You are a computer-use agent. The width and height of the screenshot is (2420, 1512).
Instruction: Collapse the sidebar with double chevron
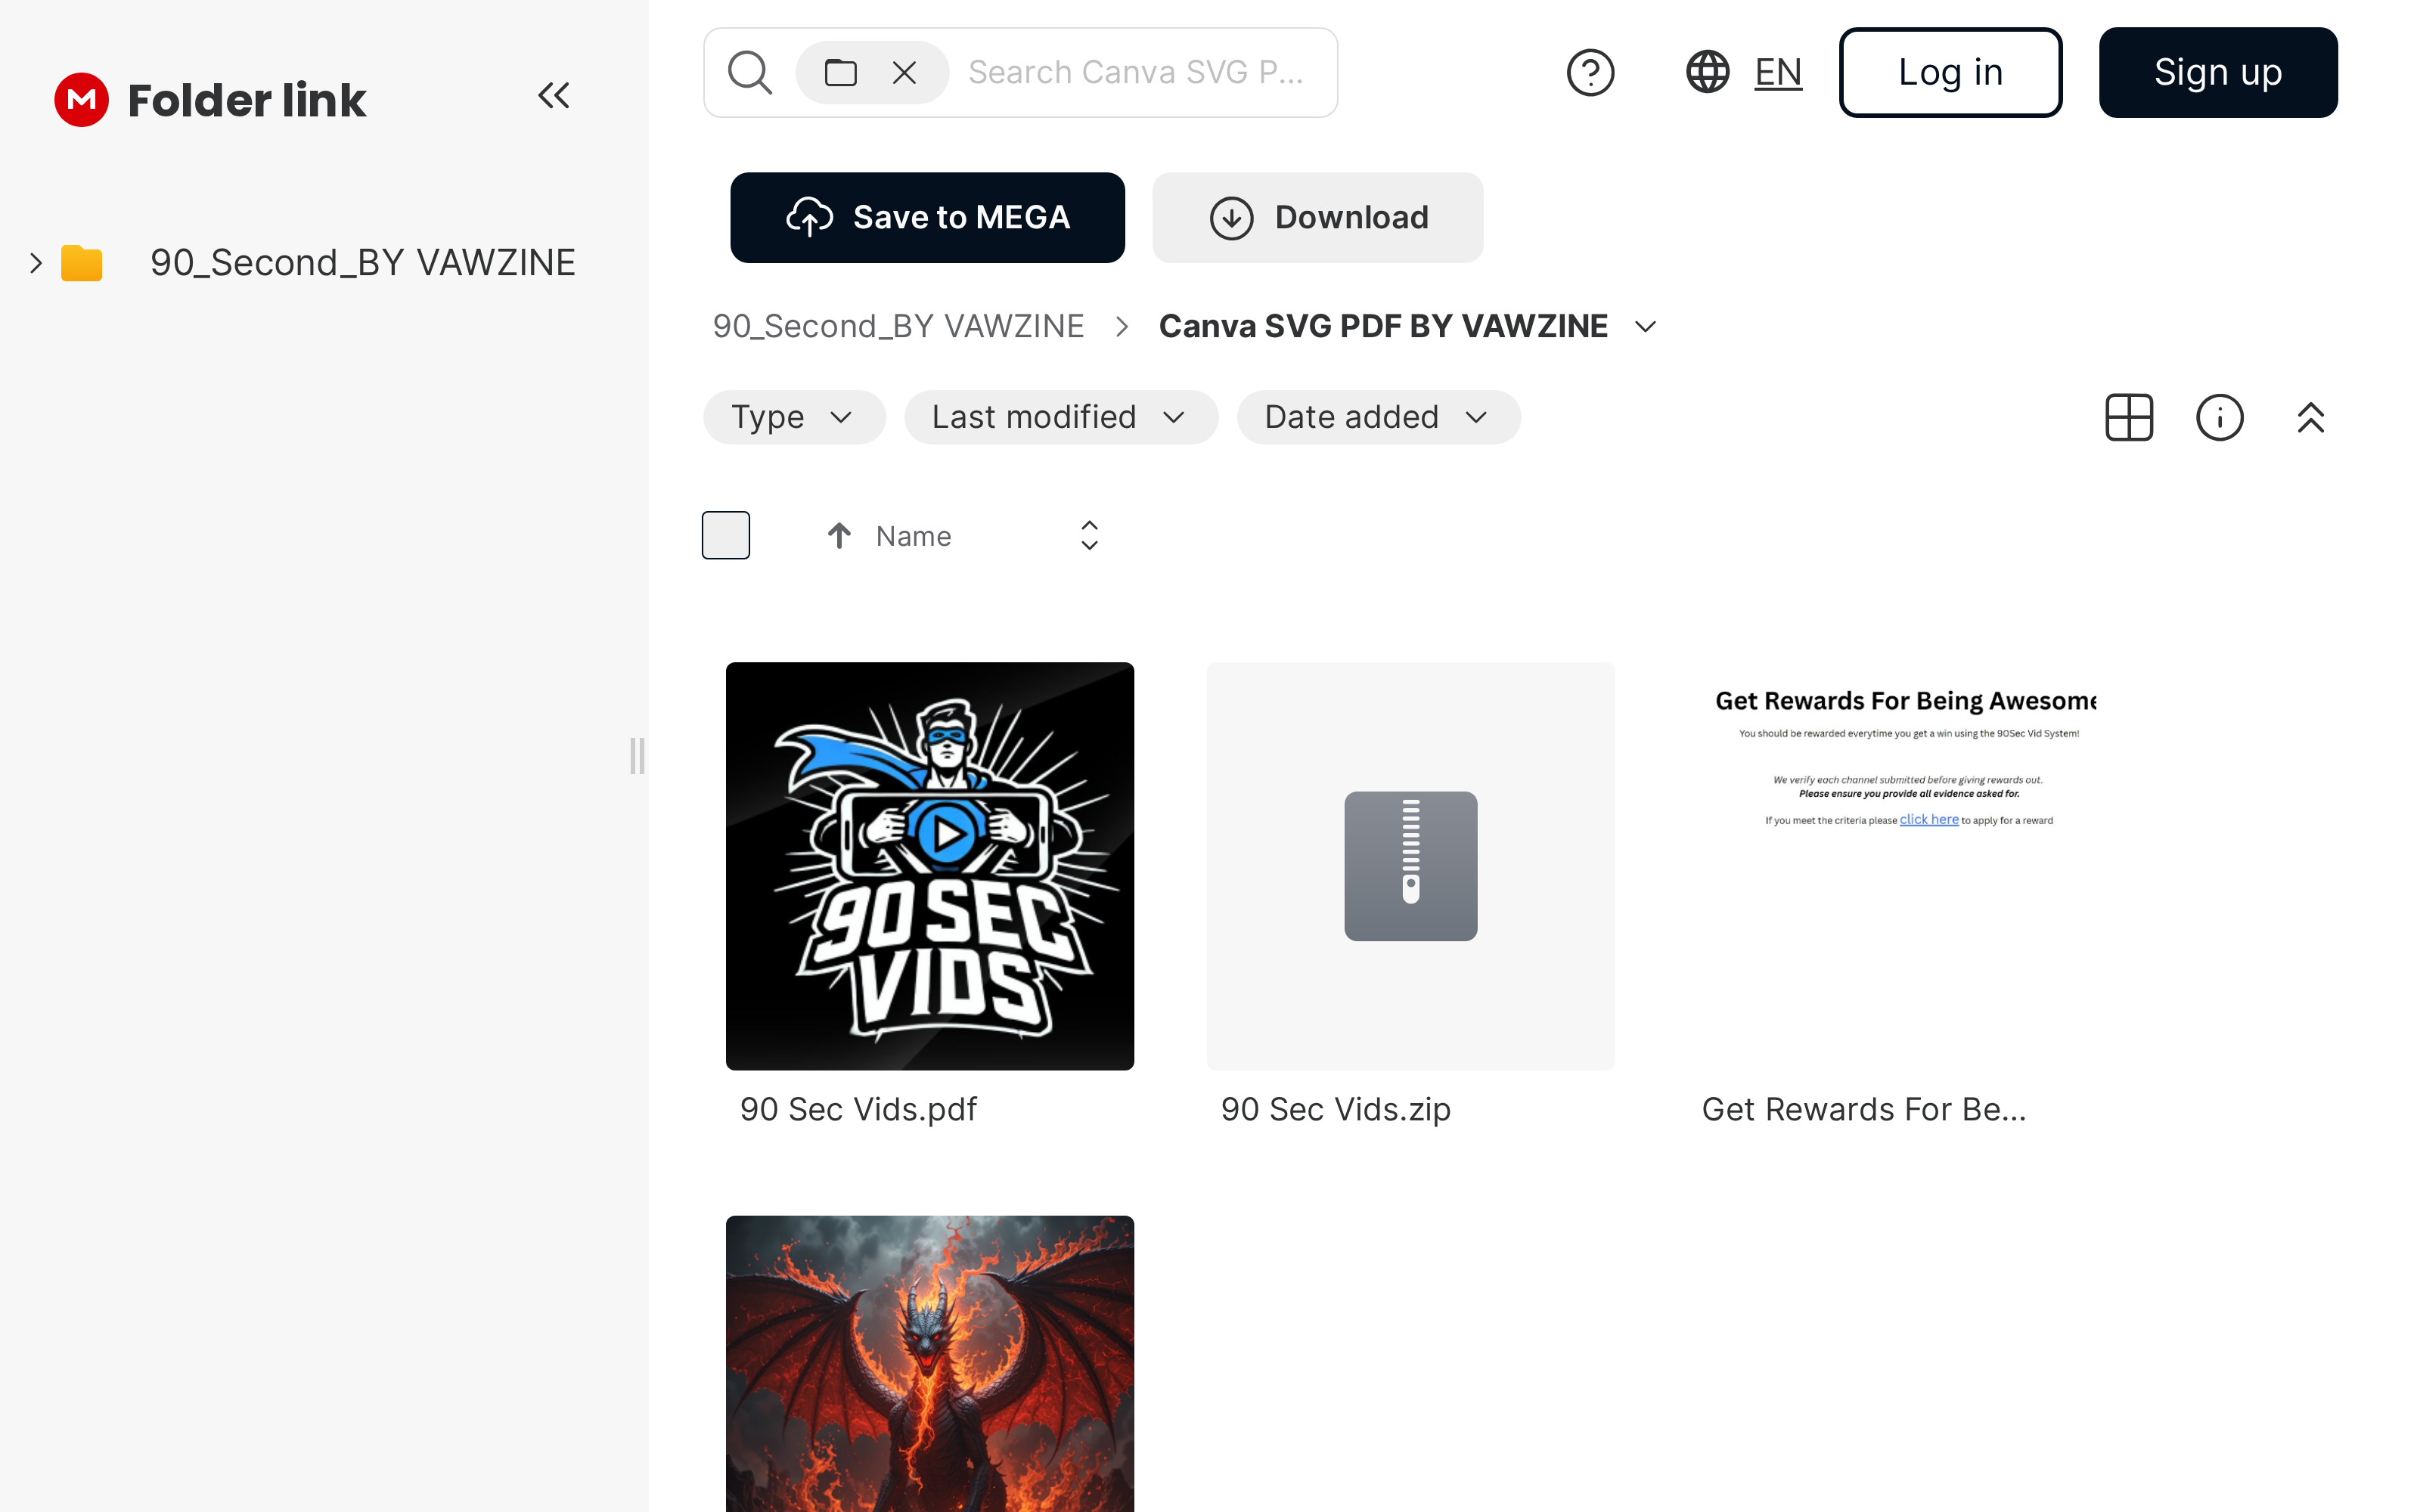[554, 96]
